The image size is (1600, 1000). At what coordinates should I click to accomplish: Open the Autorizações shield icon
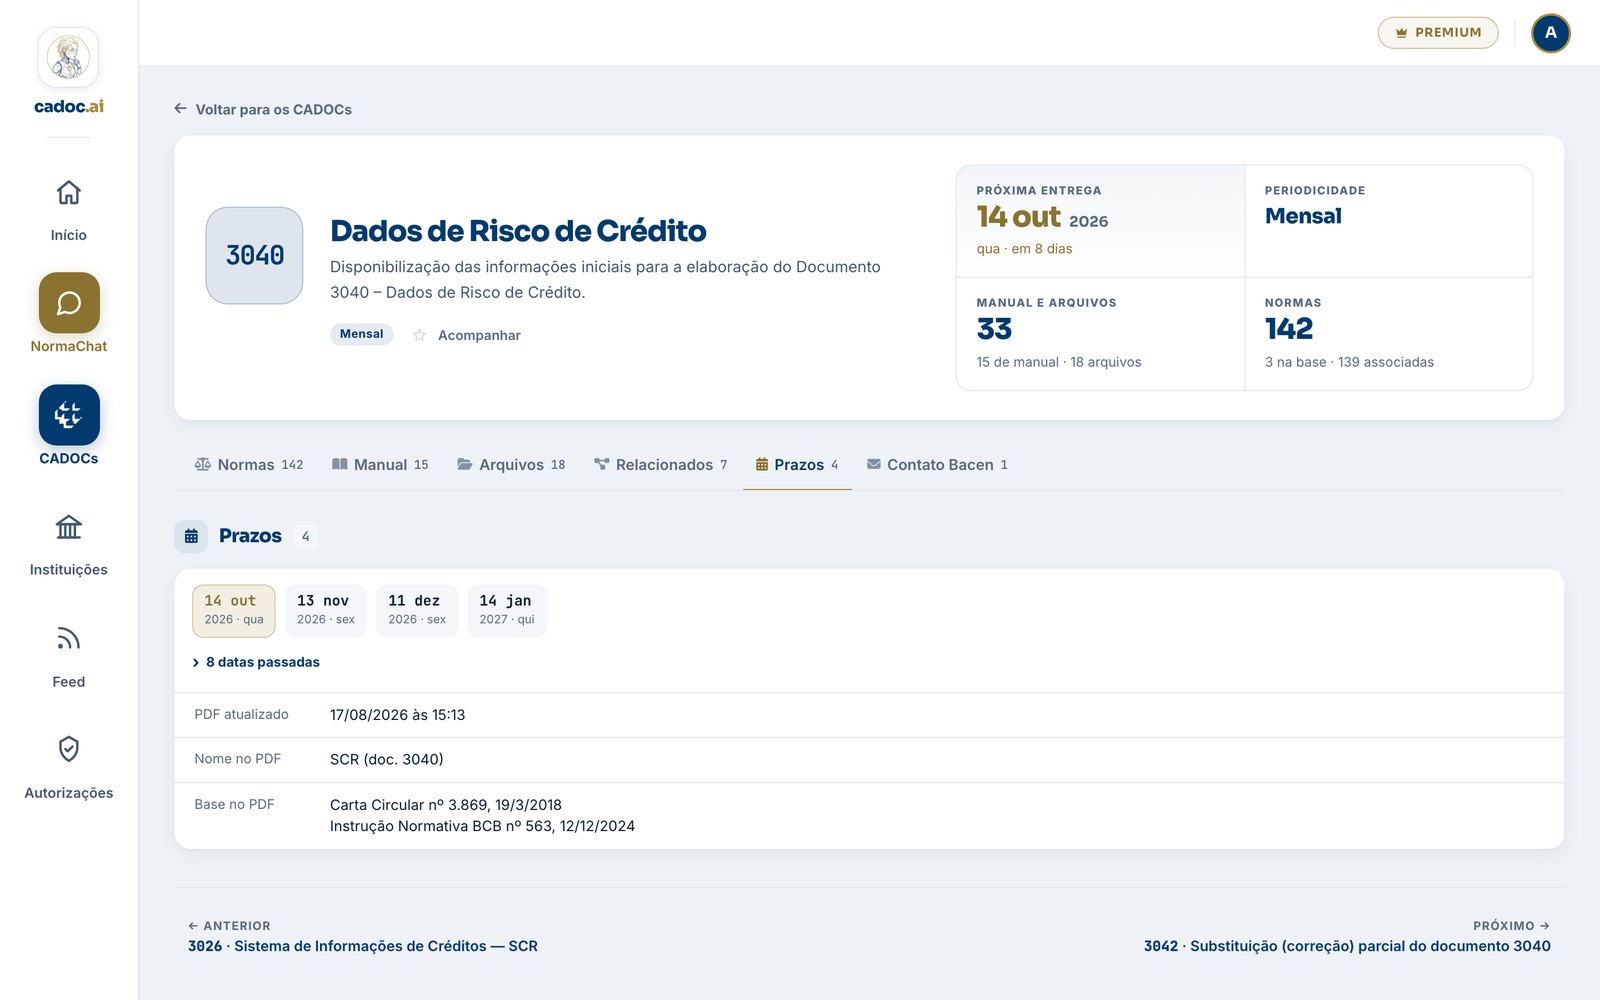68,749
